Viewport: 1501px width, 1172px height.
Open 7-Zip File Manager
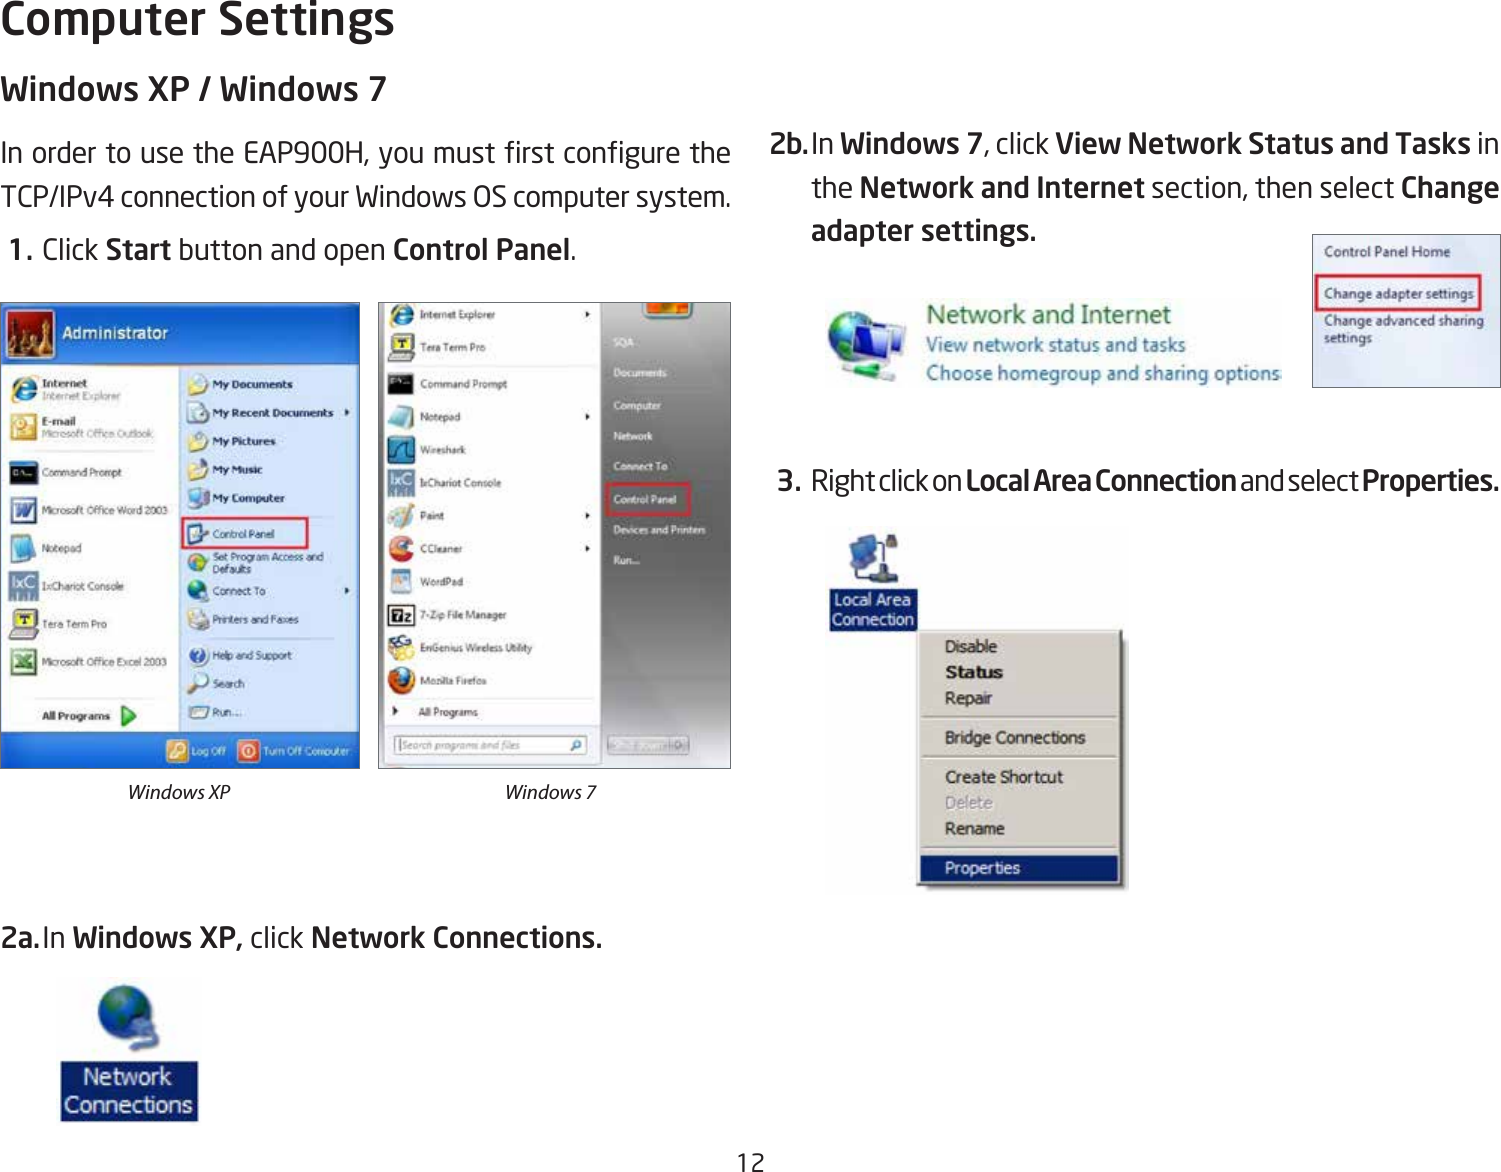click(x=448, y=614)
